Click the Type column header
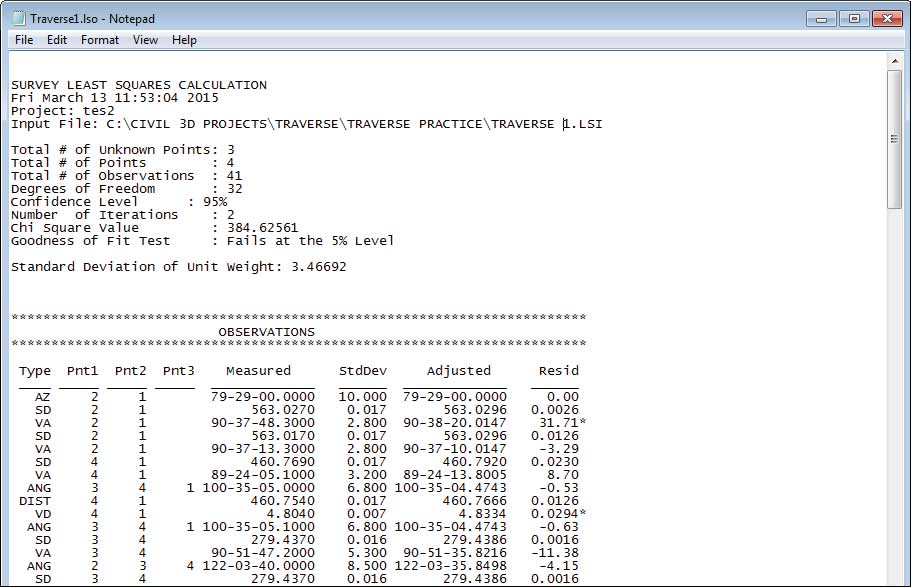This screenshot has height=587, width=911. pyautogui.click(x=35, y=371)
